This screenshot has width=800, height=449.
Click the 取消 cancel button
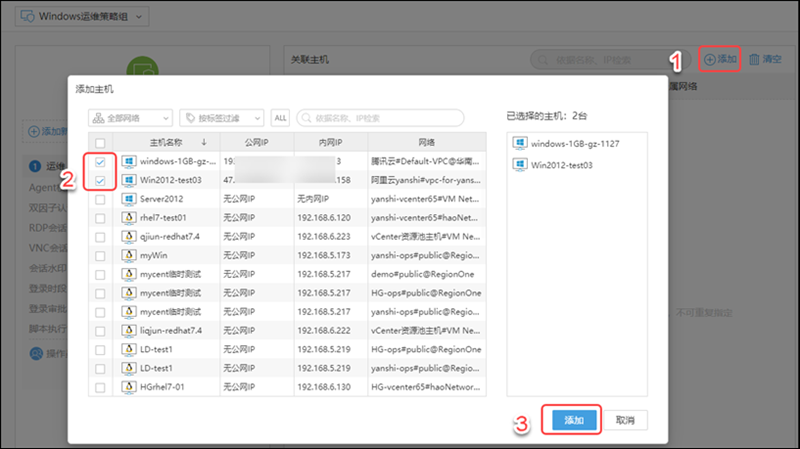pos(625,420)
